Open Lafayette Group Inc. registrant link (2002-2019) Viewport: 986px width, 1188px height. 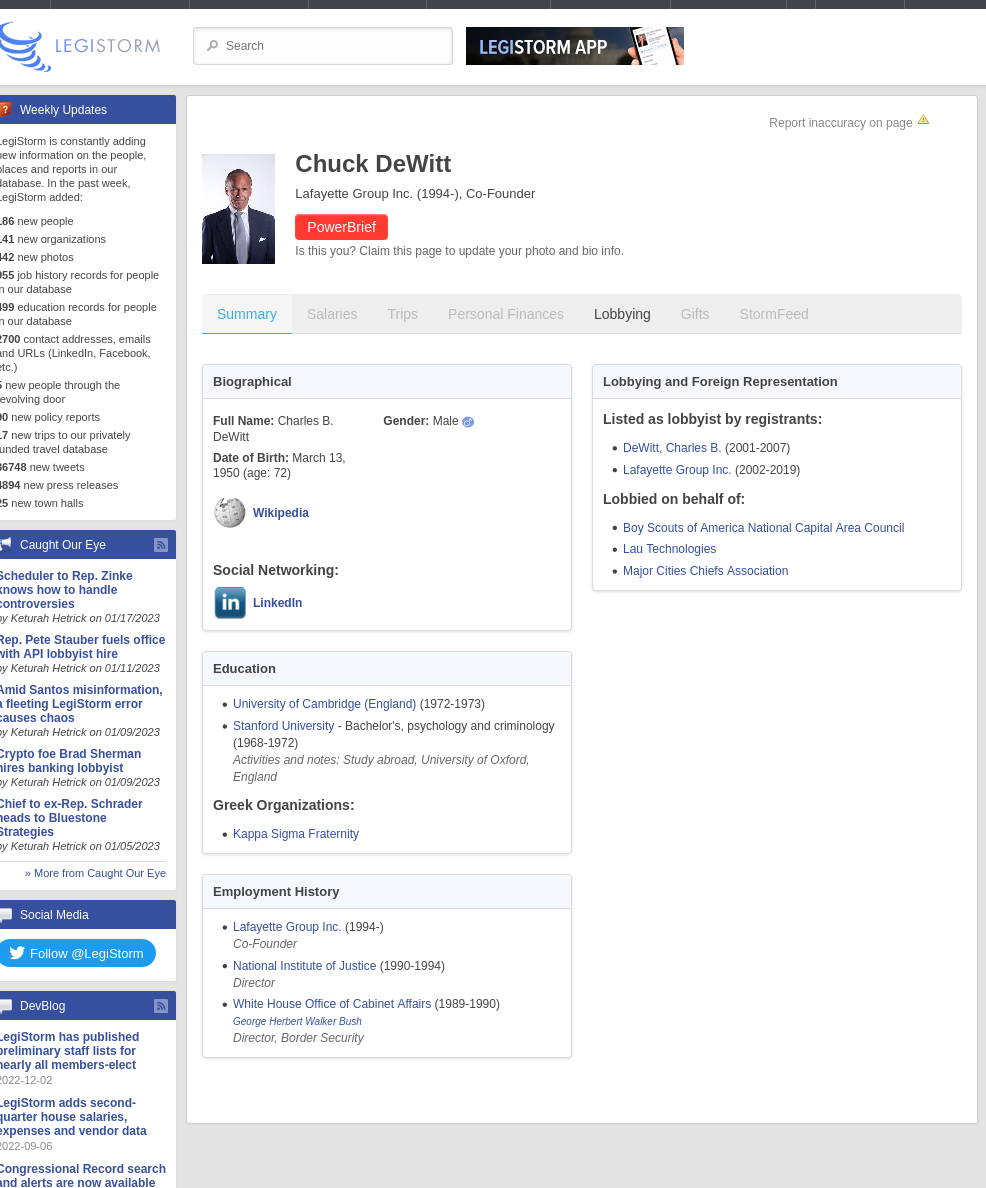pos(677,470)
